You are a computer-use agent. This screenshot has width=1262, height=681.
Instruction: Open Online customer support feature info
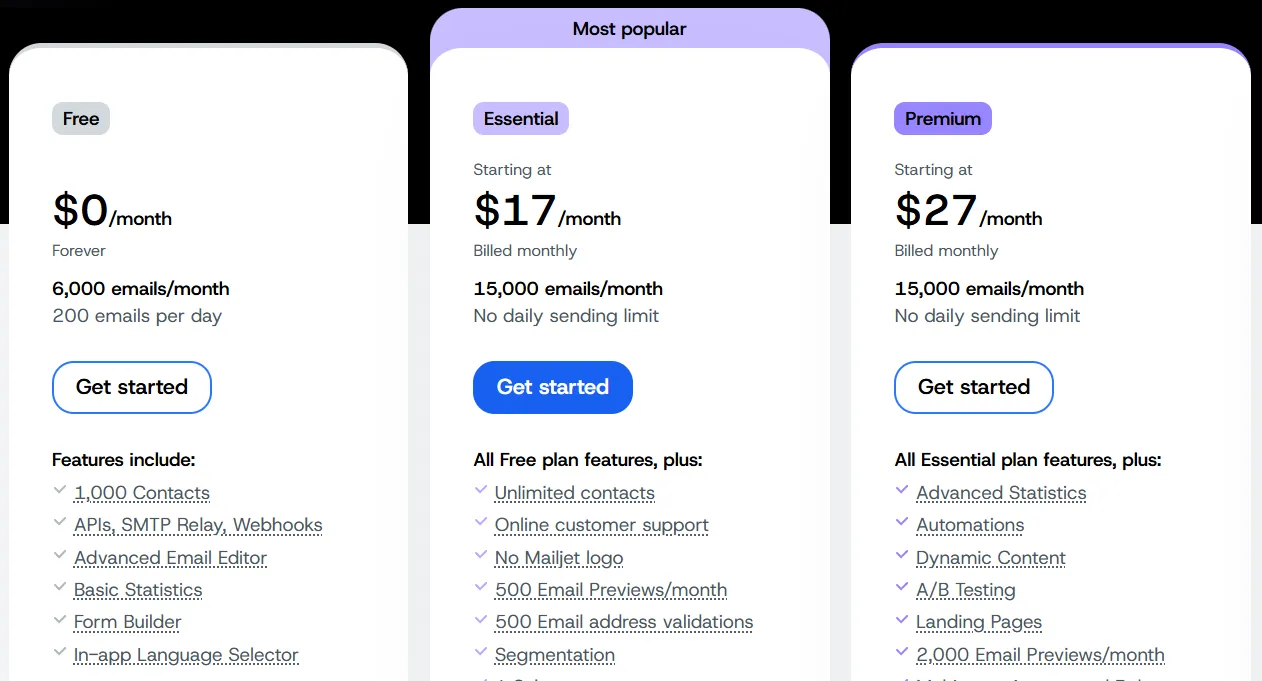tap(601, 525)
